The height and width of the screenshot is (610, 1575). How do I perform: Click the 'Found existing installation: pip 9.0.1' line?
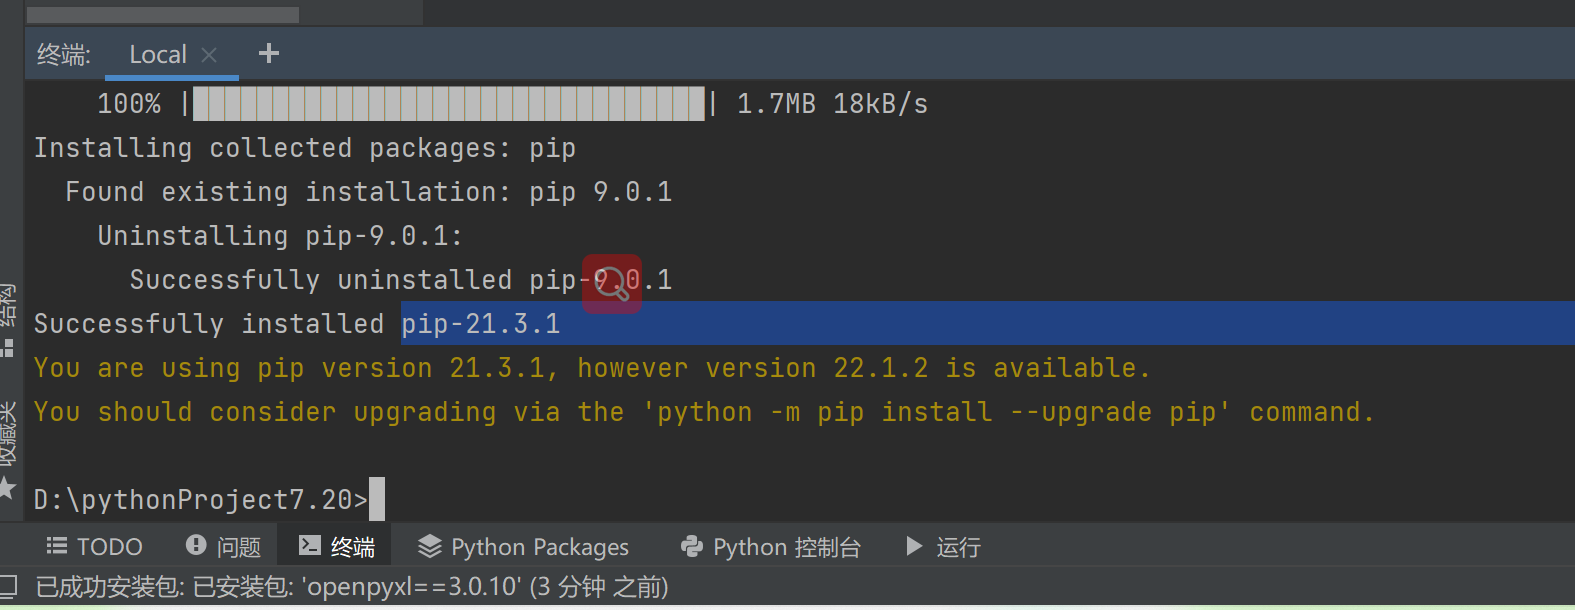tap(368, 192)
